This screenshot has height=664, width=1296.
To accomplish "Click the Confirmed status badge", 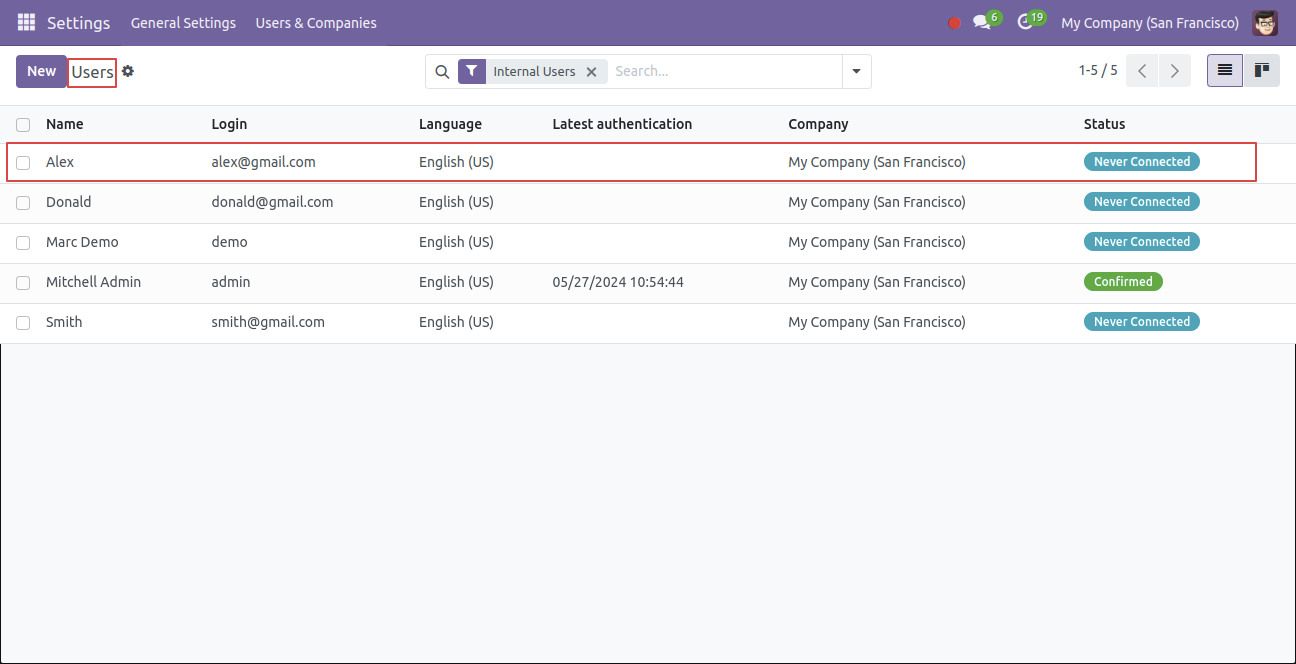I will (1123, 282).
